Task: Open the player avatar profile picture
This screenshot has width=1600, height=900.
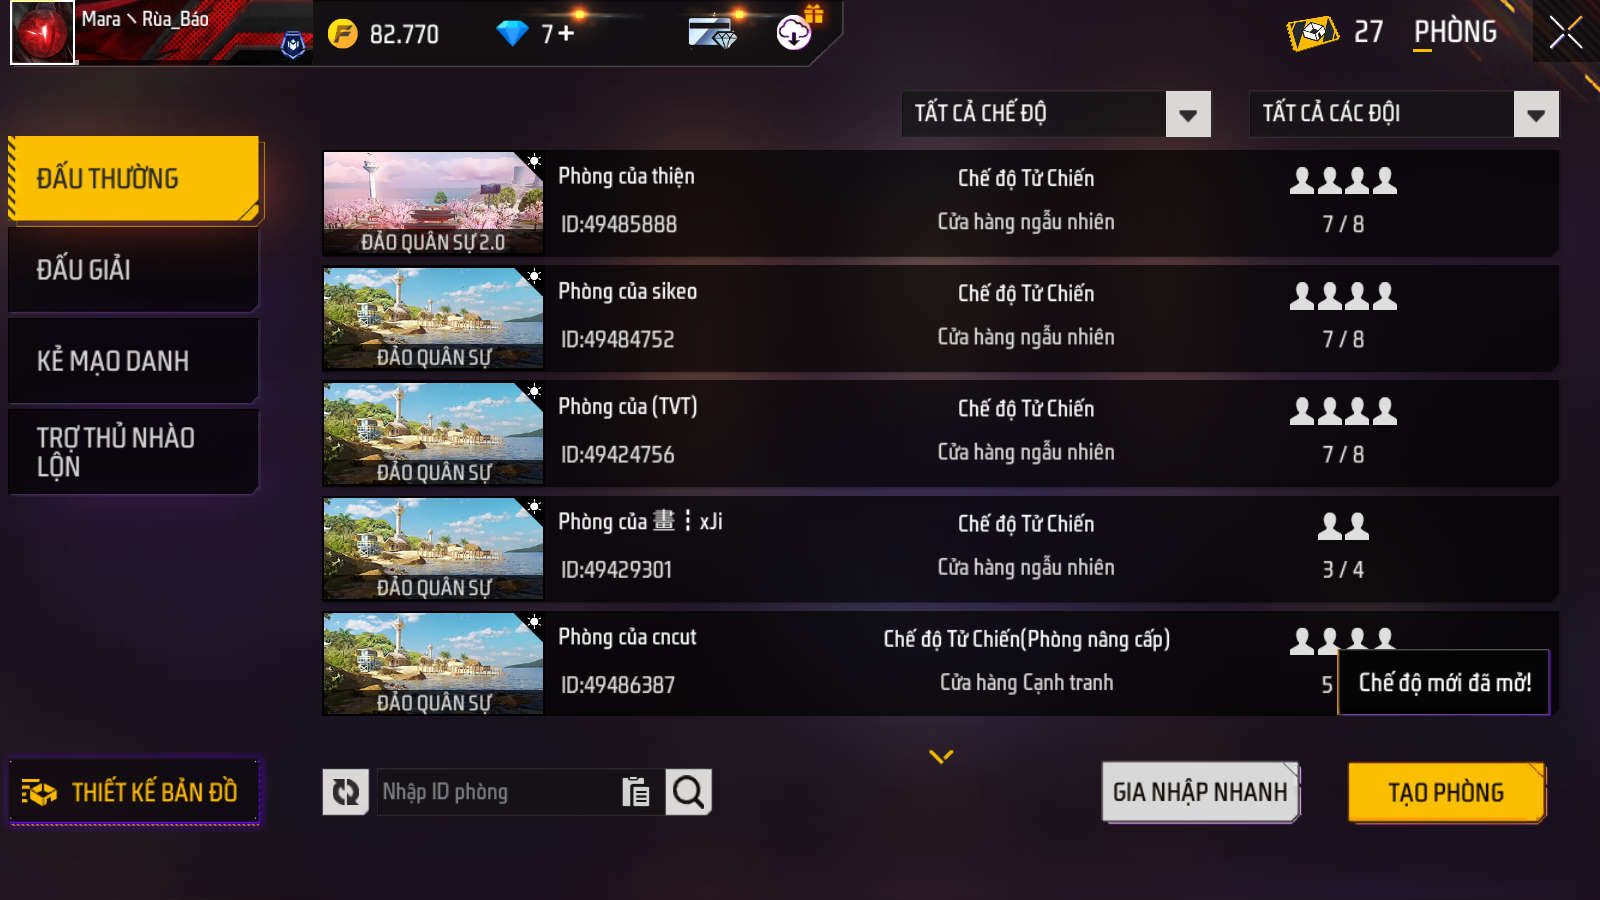Action: click(x=42, y=32)
